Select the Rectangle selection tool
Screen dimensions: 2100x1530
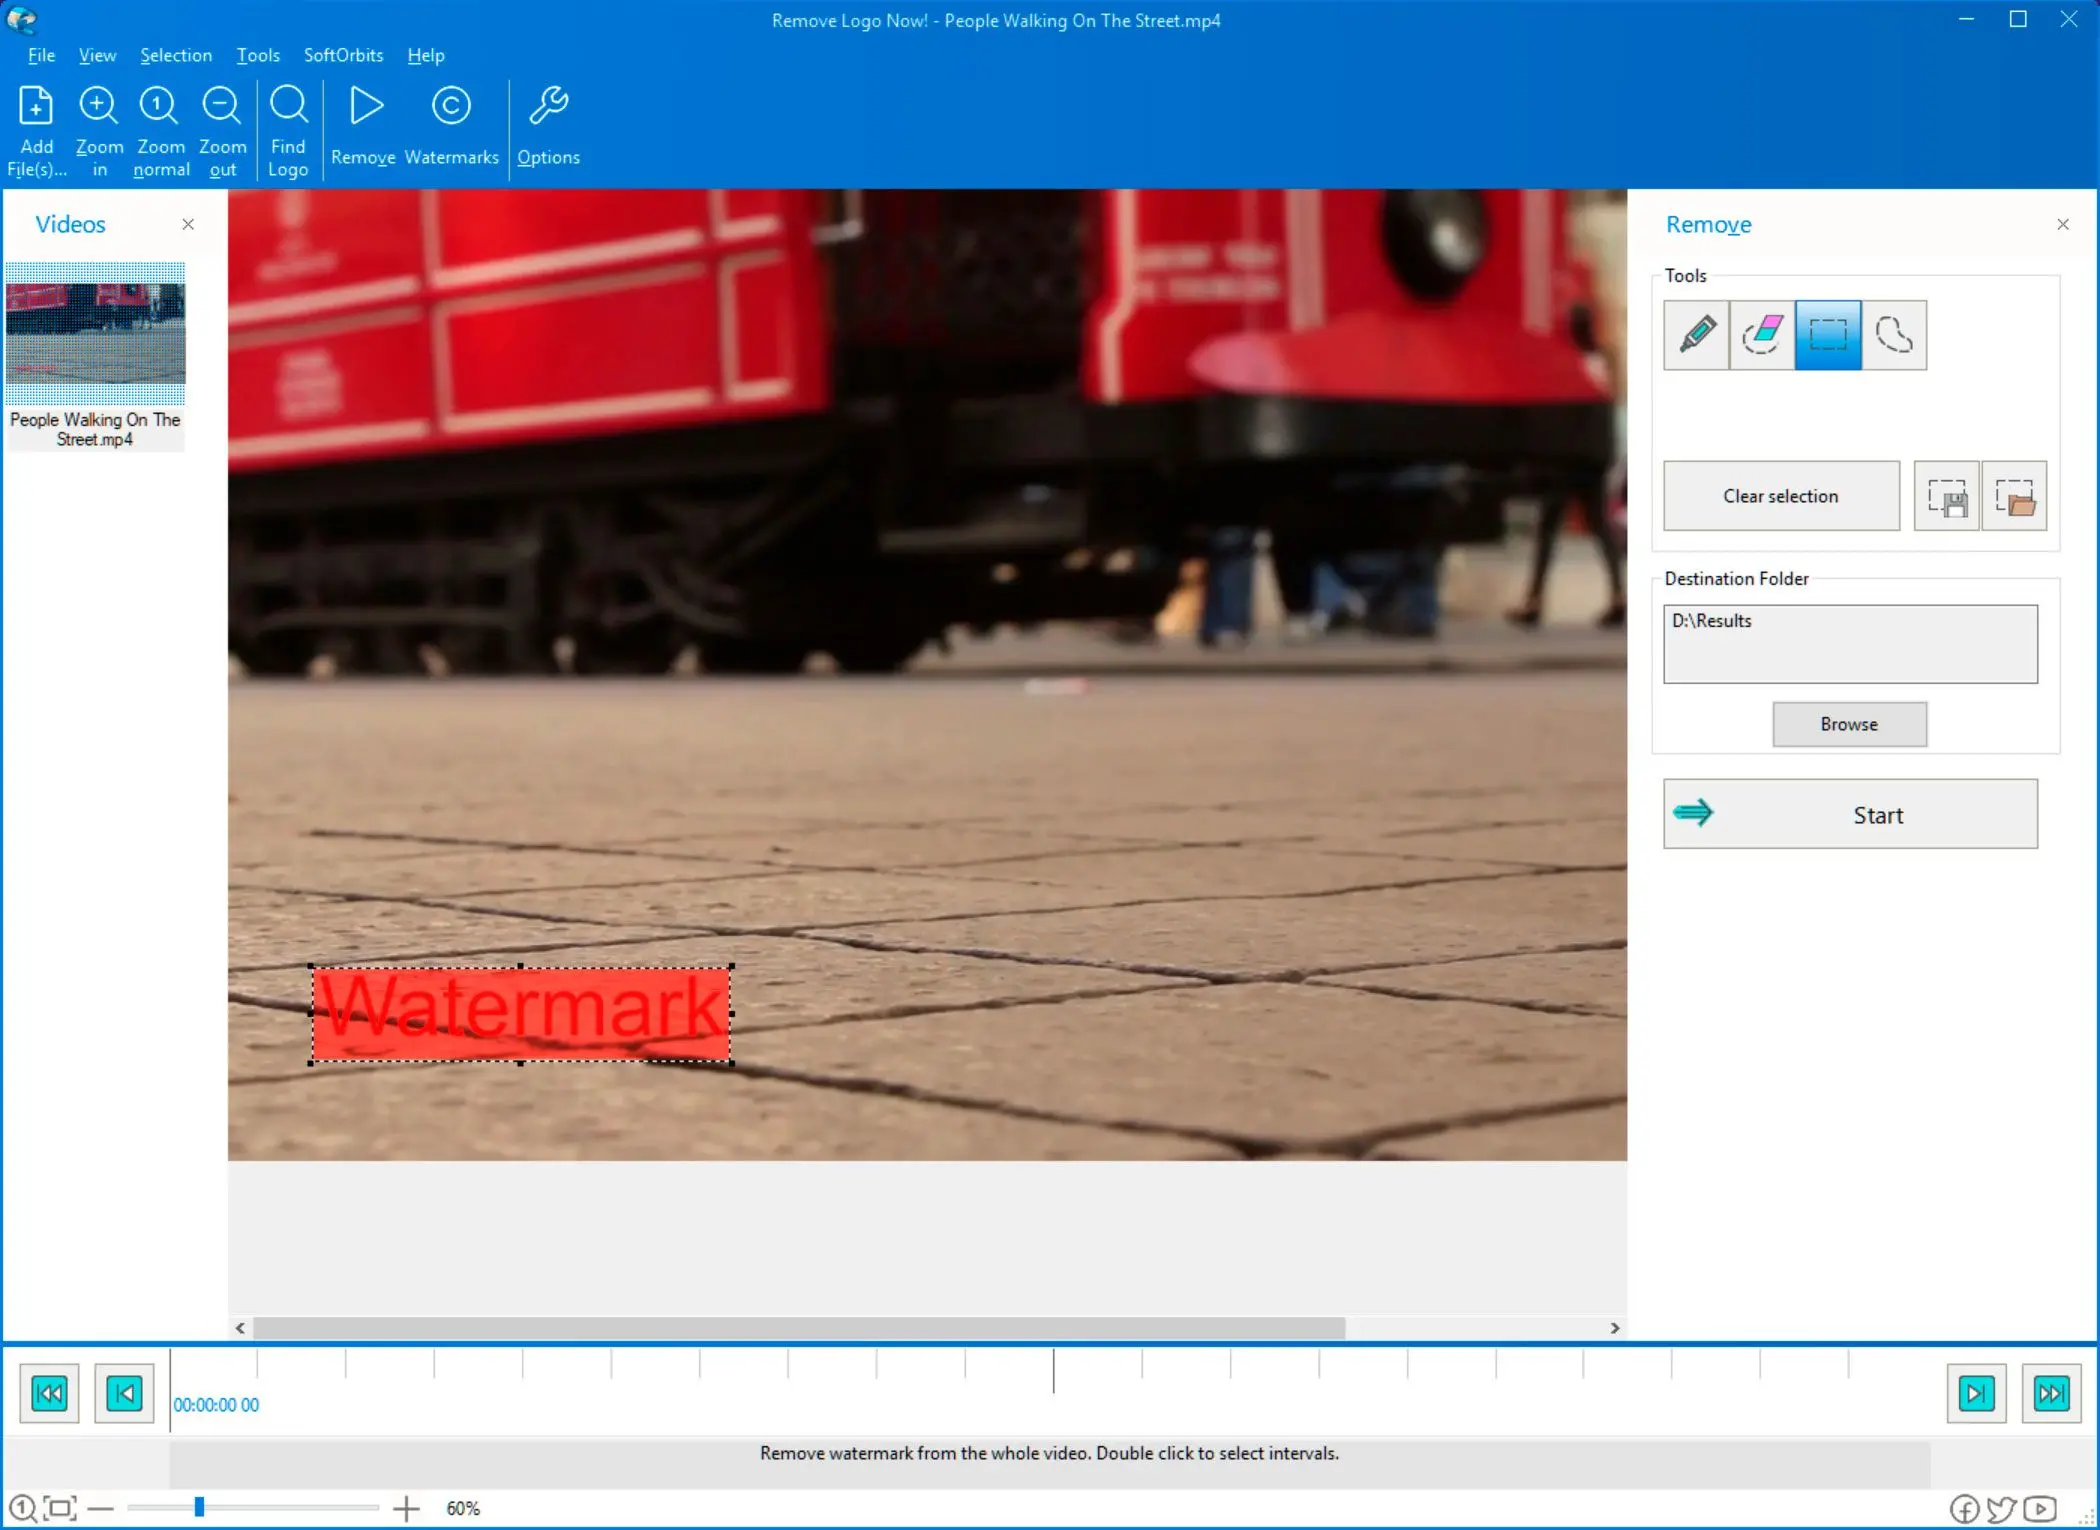[1826, 334]
